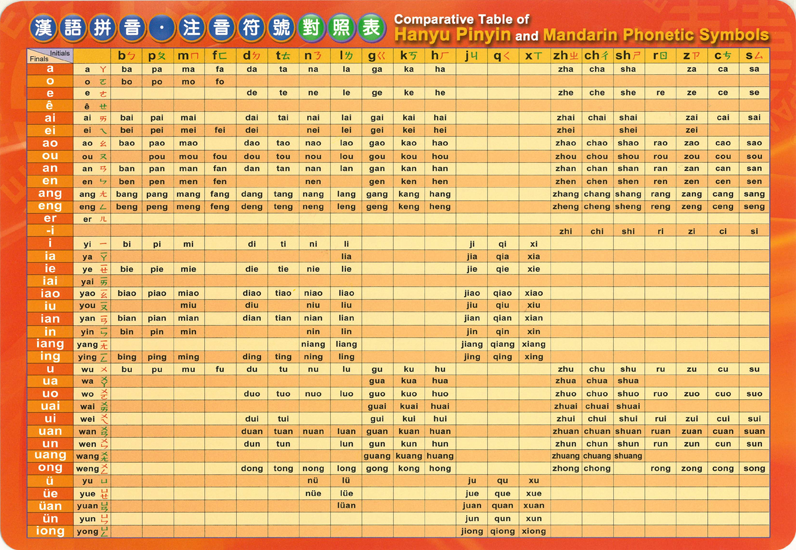Select the "sh ㄕ" column header
The image size is (796, 550).
point(628,56)
